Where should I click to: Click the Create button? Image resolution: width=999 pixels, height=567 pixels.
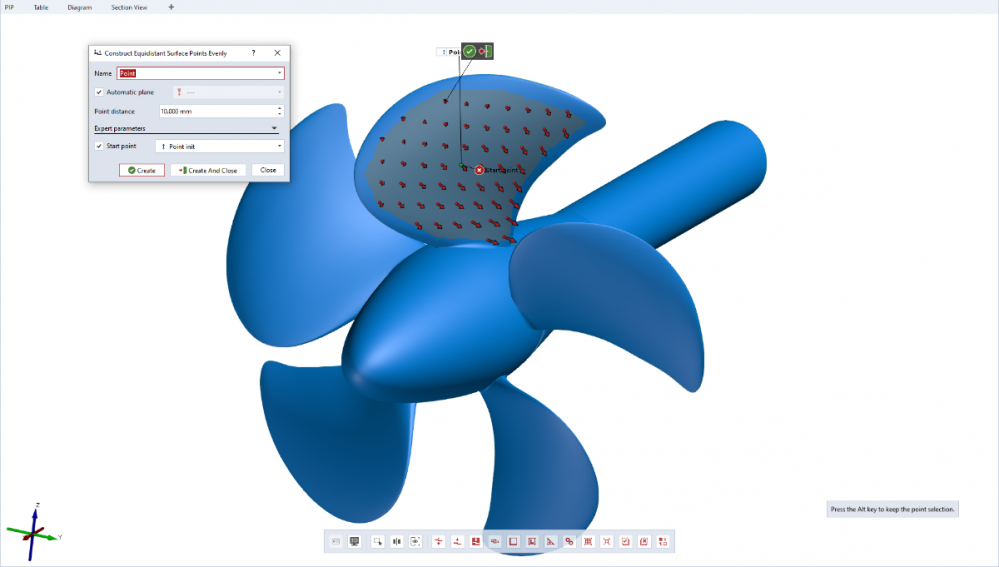pos(141,170)
